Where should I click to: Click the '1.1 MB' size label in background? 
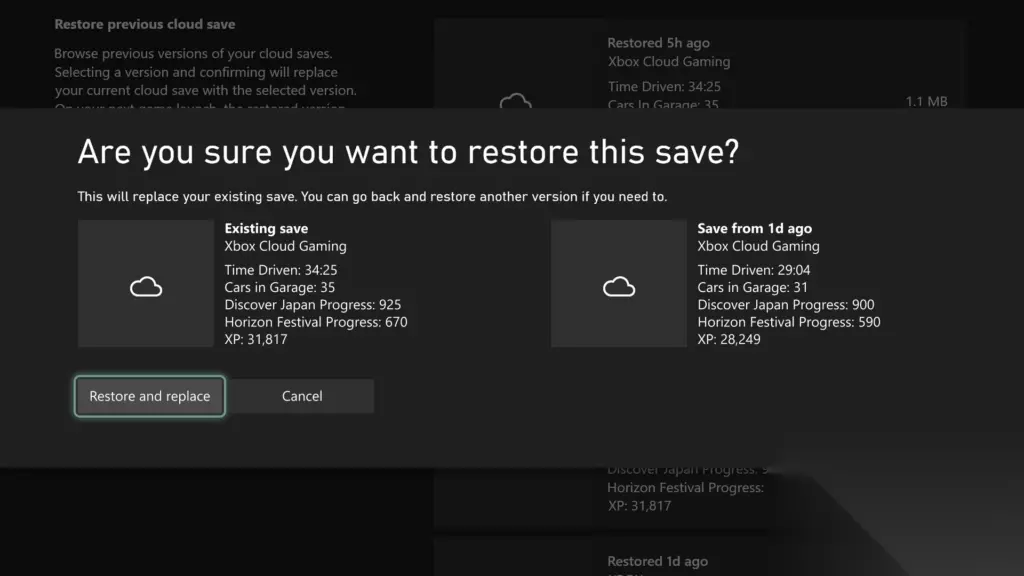tap(926, 102)
